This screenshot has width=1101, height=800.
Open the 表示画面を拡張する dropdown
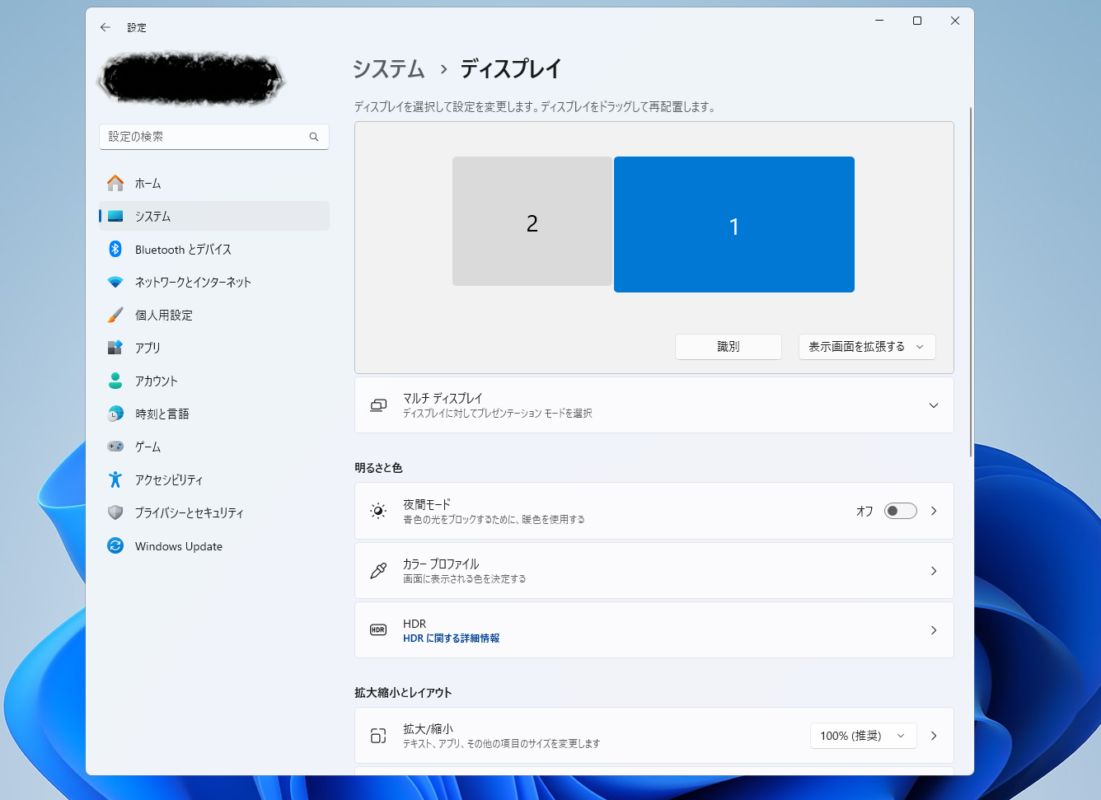pyautogui.click(x=867, y=347)
